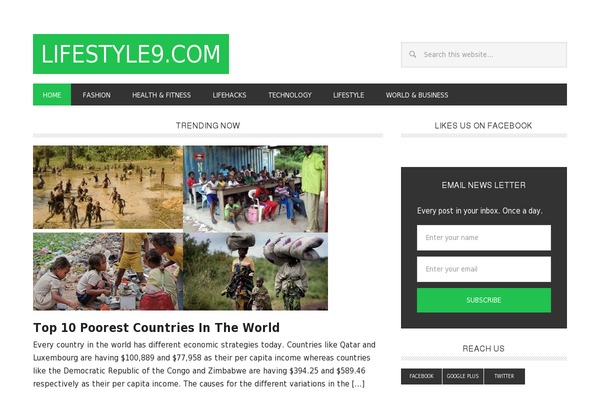Open Top 10 Poorest Countries article title

point(156,328)
